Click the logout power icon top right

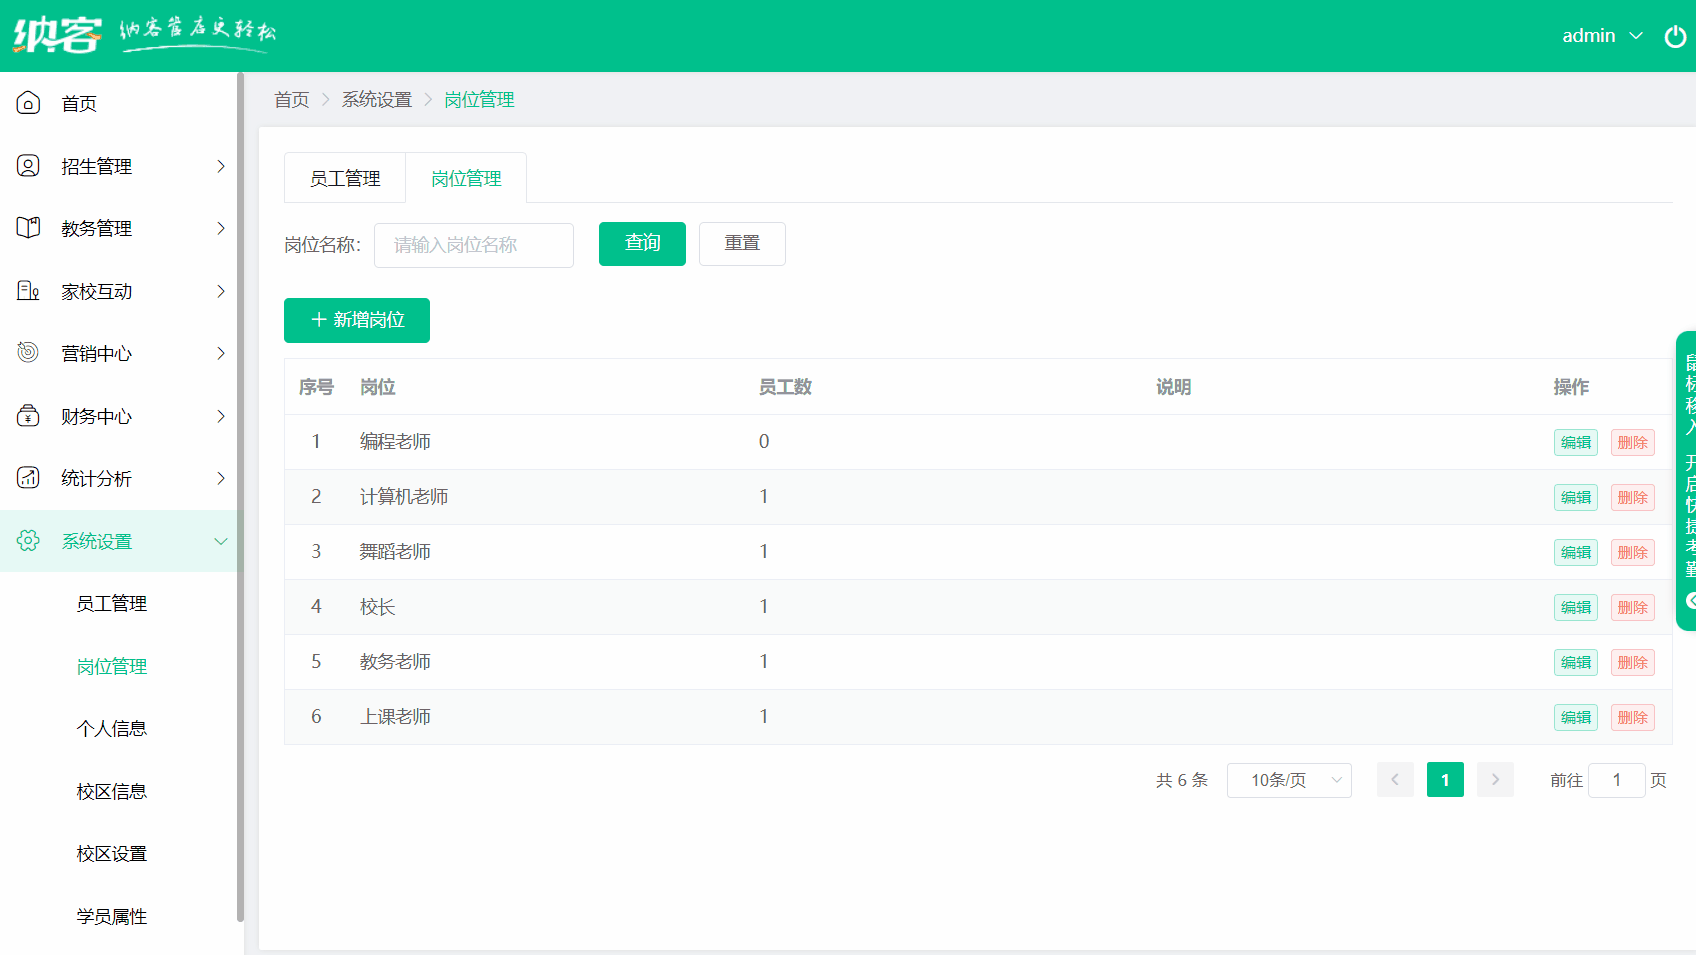(x=1674, y=36)
